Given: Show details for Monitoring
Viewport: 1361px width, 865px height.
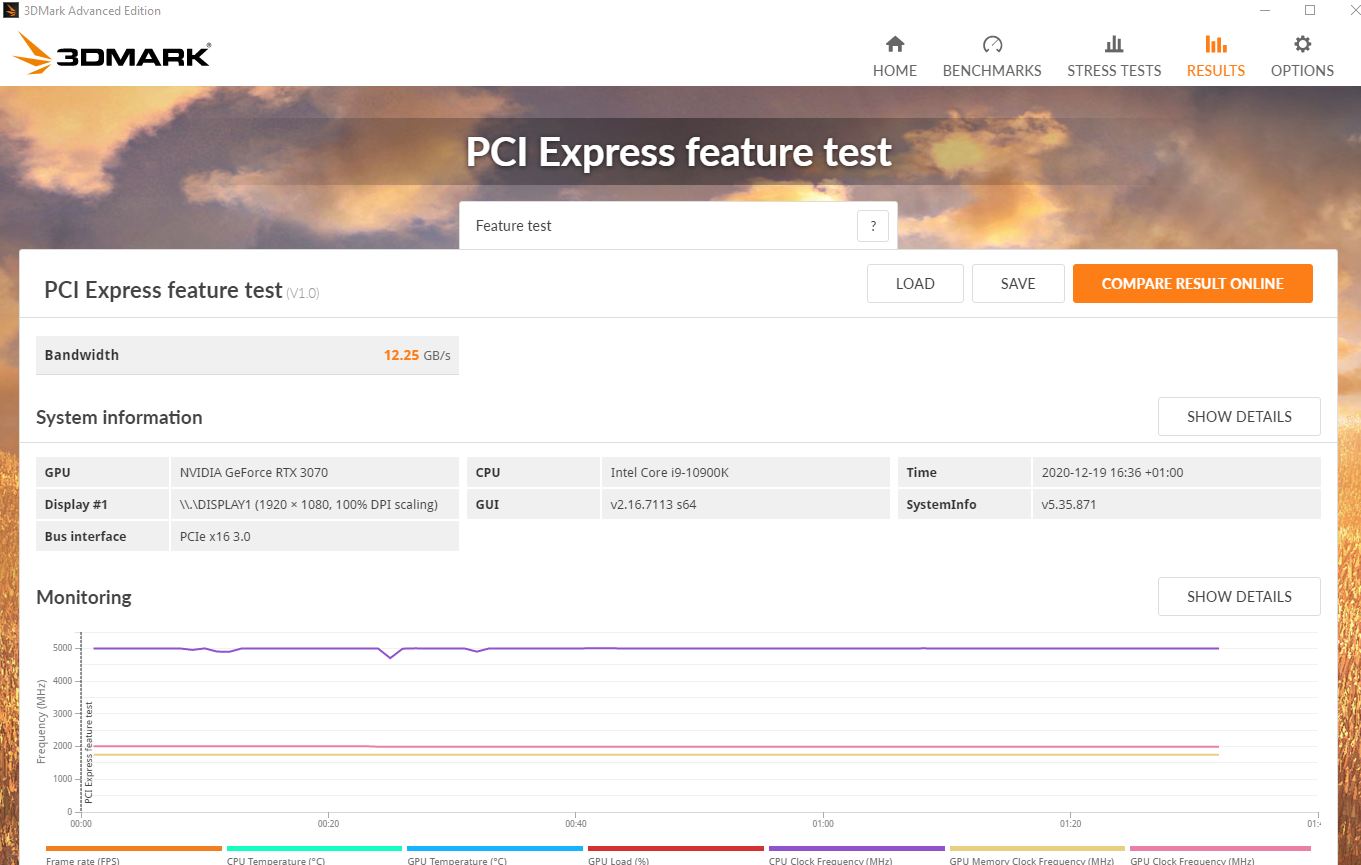Looking at the screenshot, I should (1239, 597).
